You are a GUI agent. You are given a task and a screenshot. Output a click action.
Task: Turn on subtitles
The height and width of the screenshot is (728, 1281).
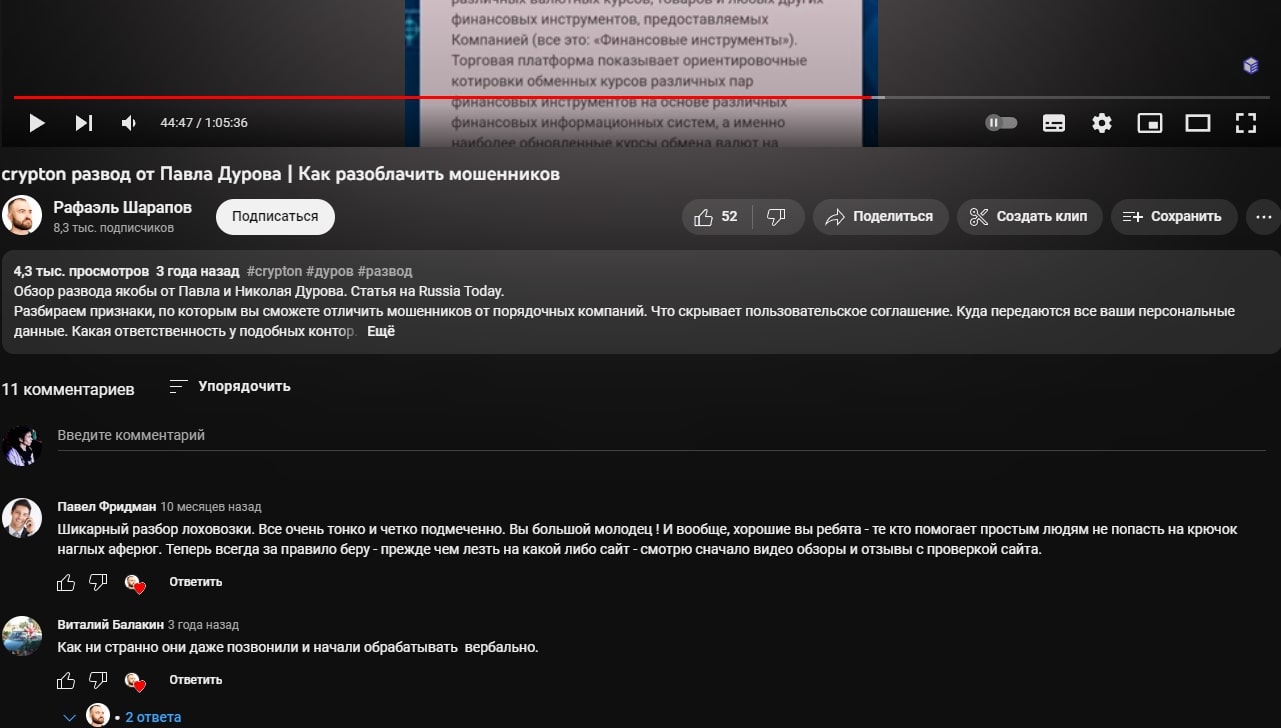(1053, 123)
